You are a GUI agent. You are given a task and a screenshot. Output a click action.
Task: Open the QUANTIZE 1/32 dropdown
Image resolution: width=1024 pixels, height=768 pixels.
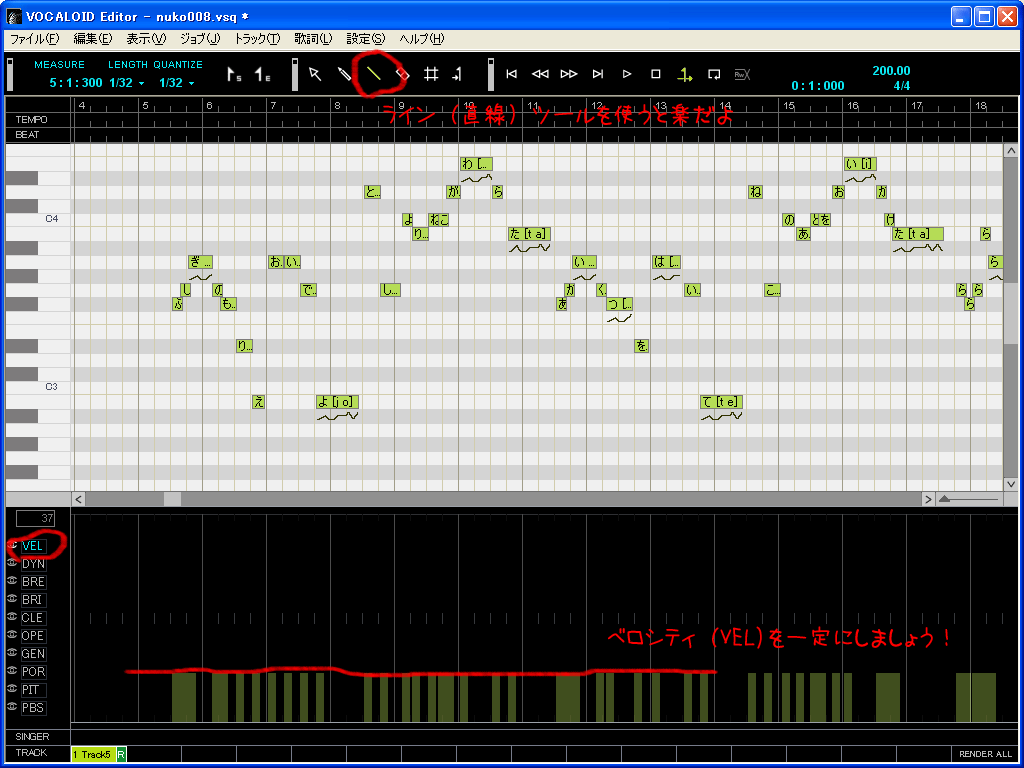pos(177,83)
